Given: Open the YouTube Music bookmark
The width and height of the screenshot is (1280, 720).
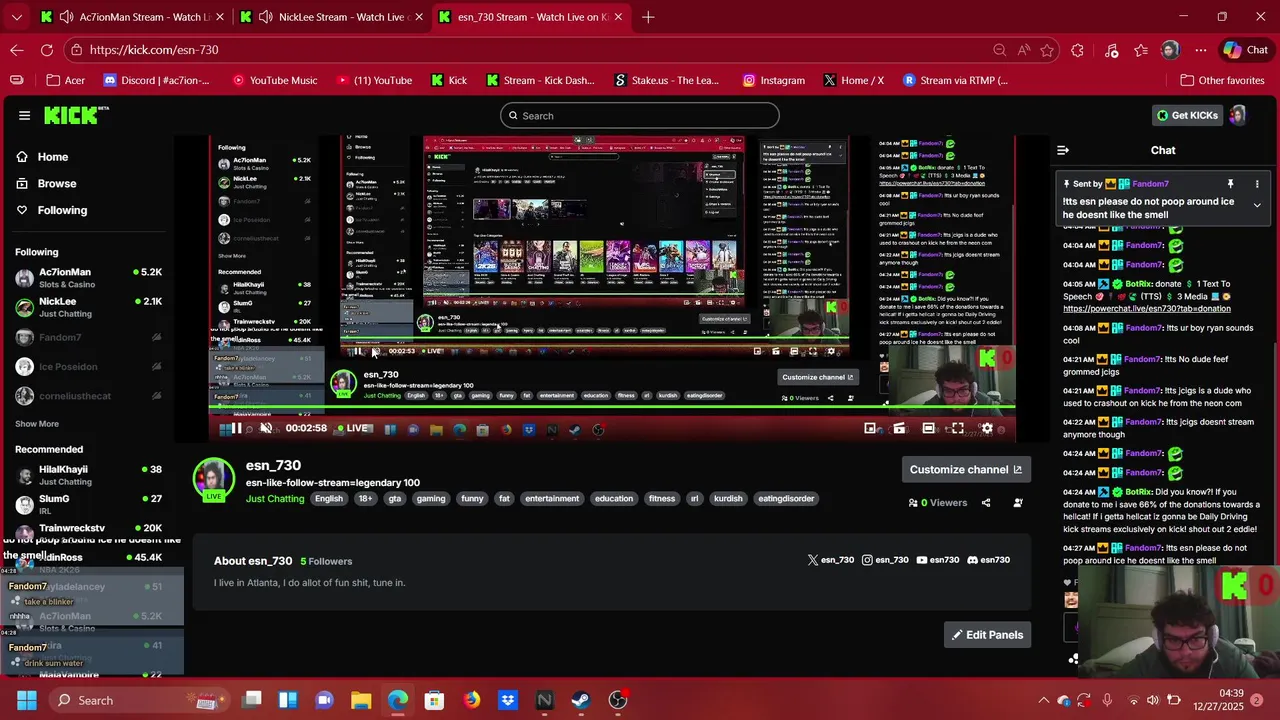Looking at the screenshot, I should click(274, 80).
